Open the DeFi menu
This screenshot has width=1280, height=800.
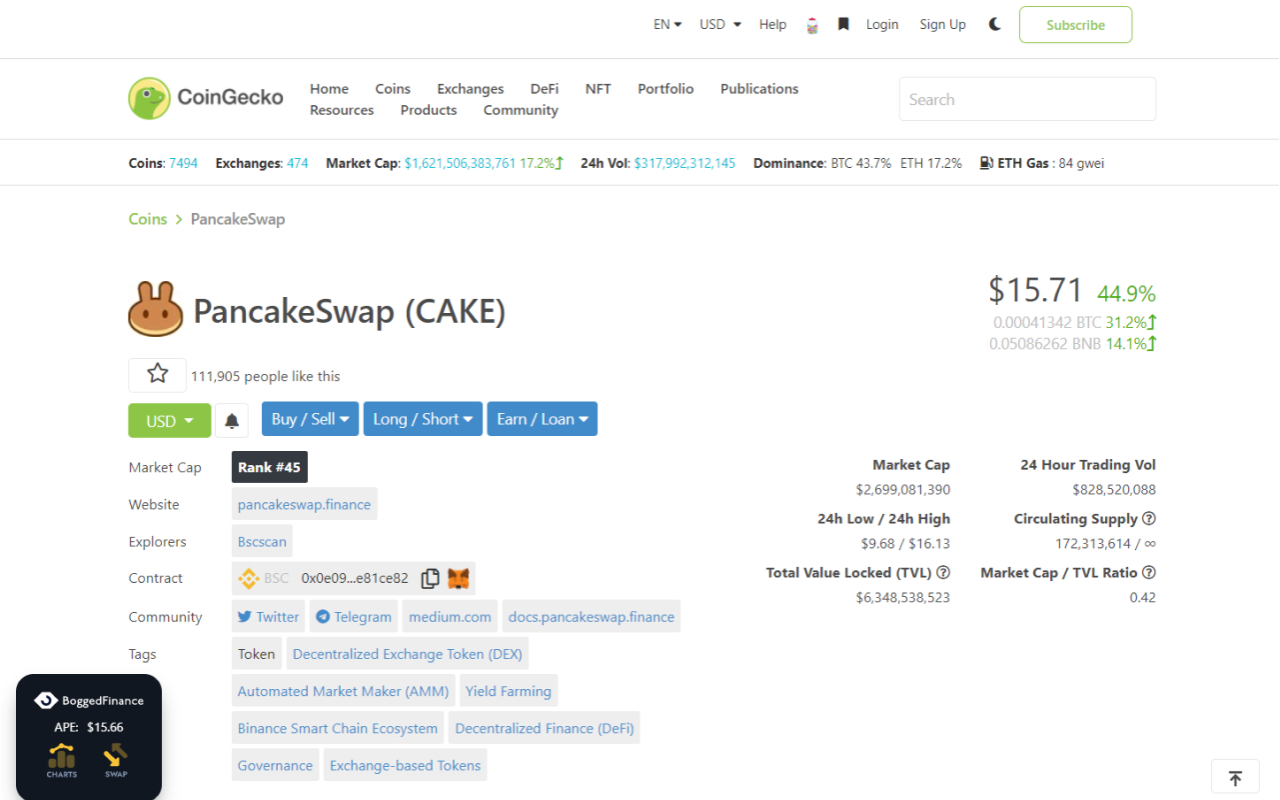point(544,88)
